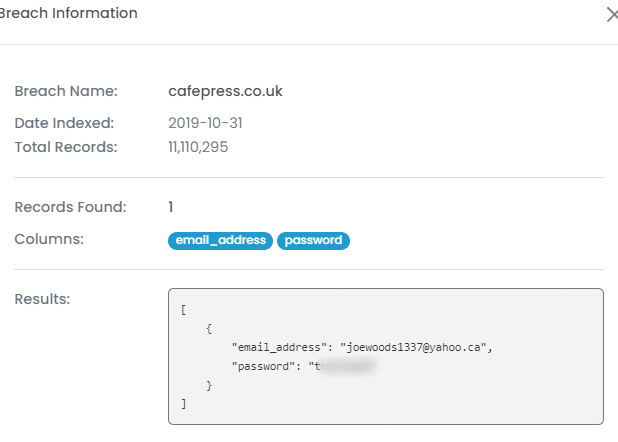This screenshot has height=442, width=618.
Task: Click the Breach Name label
Action: click(66, 91)
